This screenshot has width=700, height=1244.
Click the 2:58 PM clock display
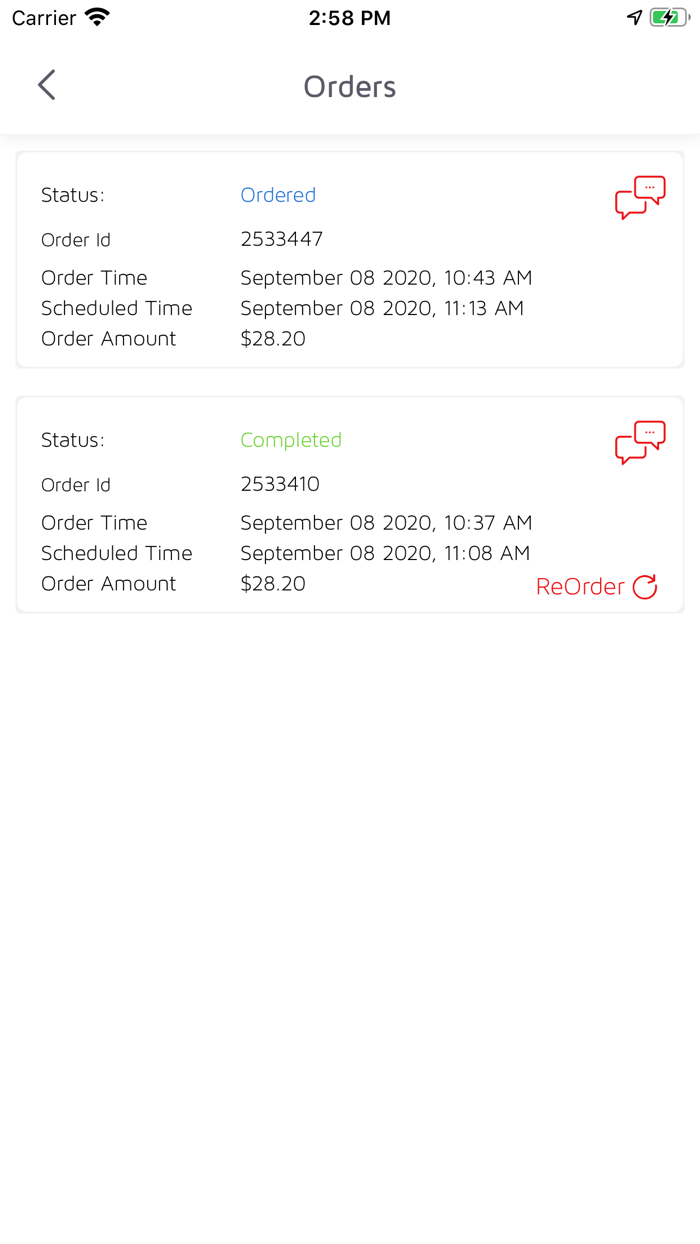tap(349, 17)
